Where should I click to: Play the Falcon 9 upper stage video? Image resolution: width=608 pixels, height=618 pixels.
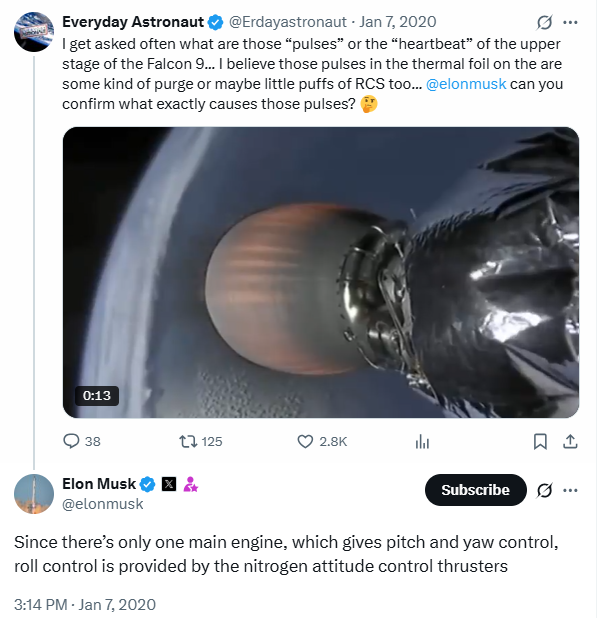click(321, 272)
